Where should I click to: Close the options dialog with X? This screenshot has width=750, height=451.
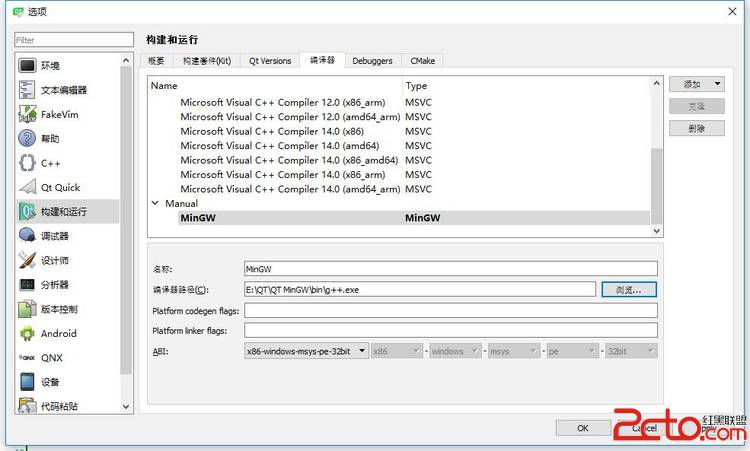coord(732,11)
